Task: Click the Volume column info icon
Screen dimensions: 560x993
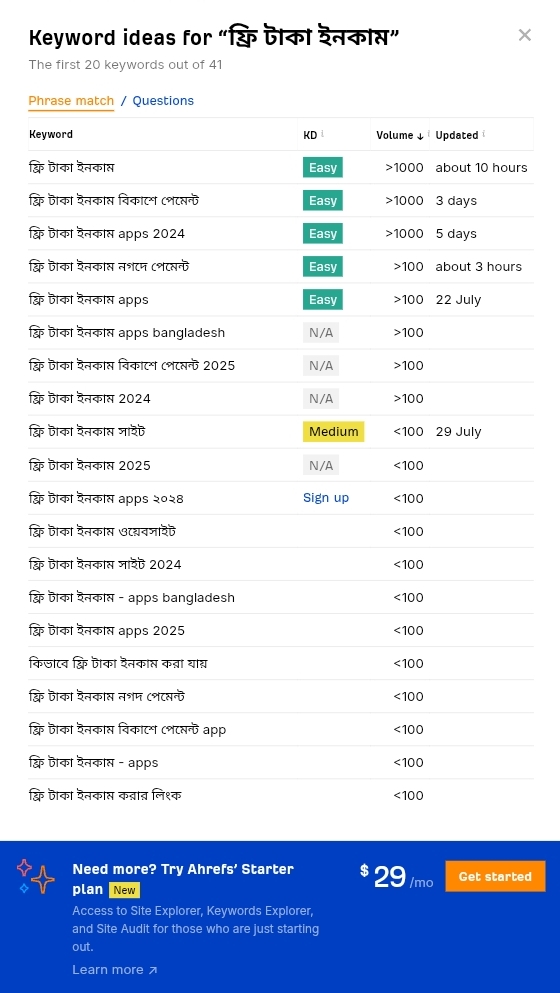Action: click(429, 134)
